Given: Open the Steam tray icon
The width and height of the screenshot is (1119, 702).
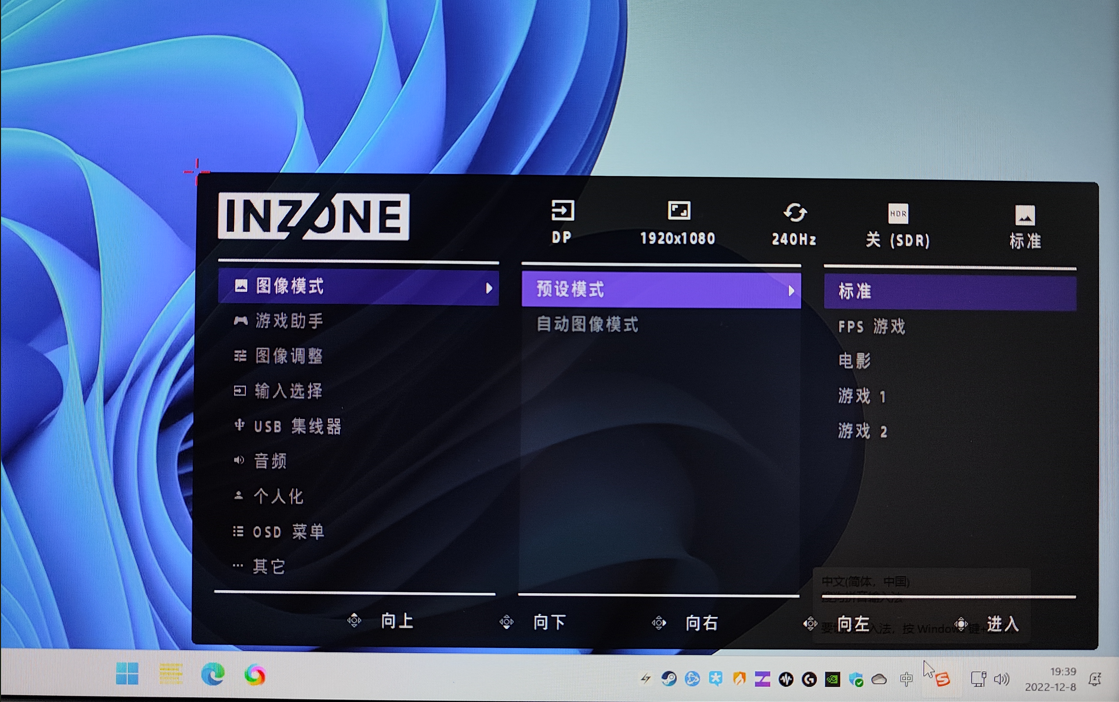Looking at the screenshot, I should tap(669, 679).
